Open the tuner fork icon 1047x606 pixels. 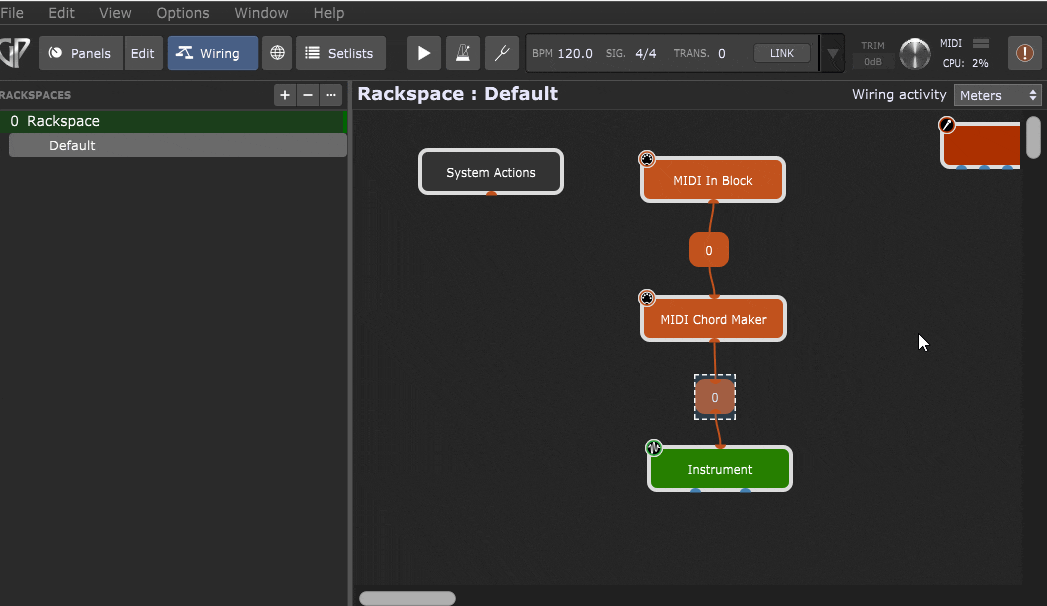[501, 53]
